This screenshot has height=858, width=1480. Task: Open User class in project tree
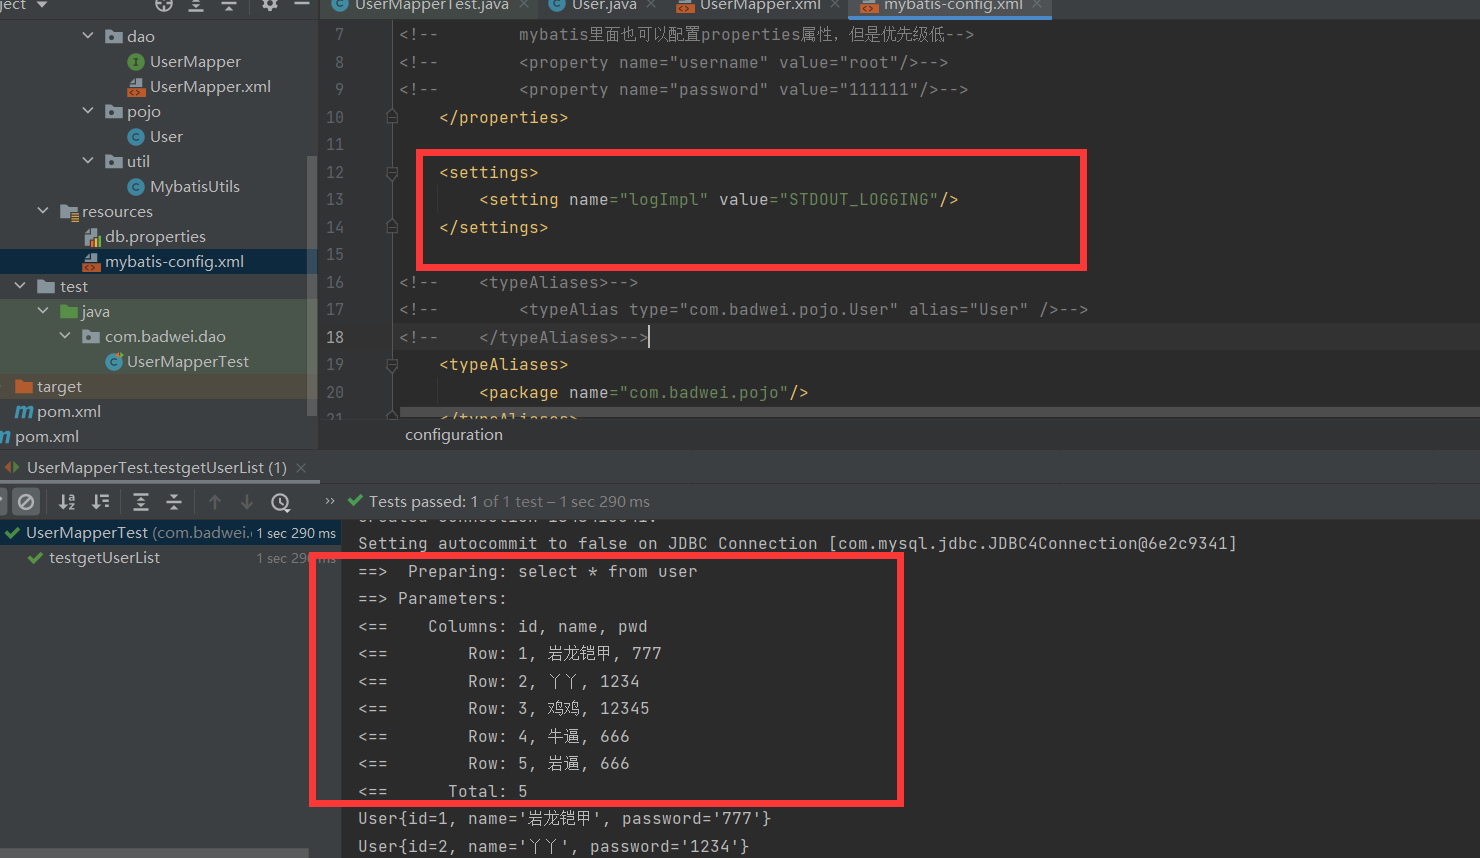coord(166,137)
